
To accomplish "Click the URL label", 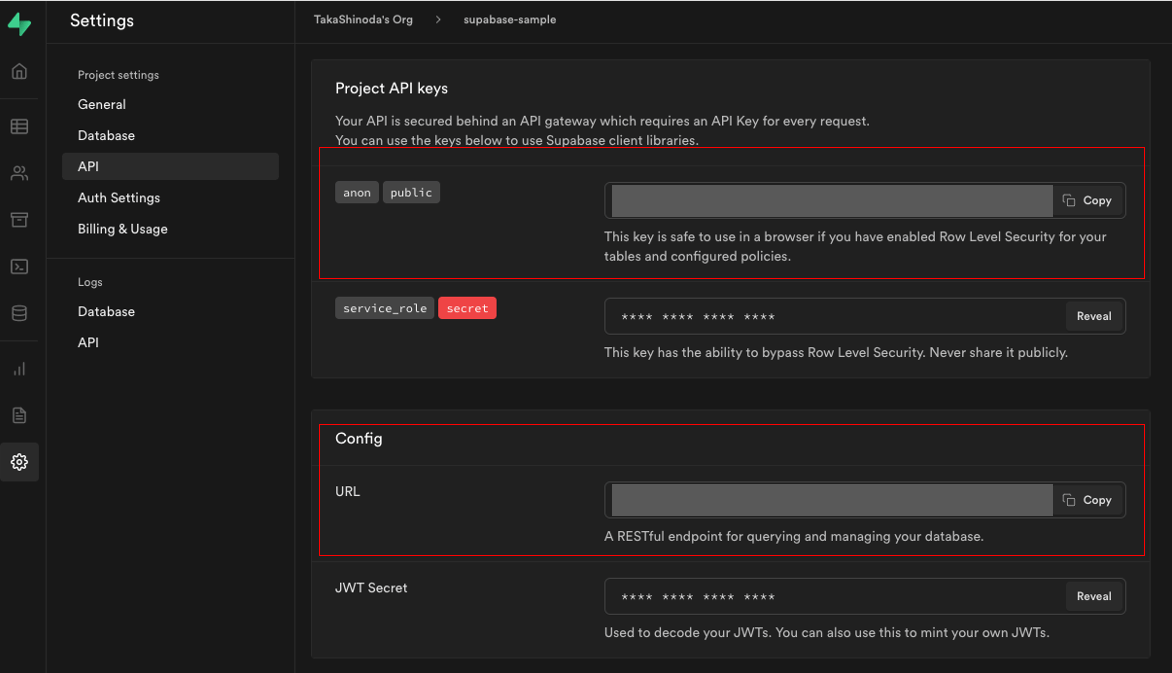I will [x=348, y=491].
